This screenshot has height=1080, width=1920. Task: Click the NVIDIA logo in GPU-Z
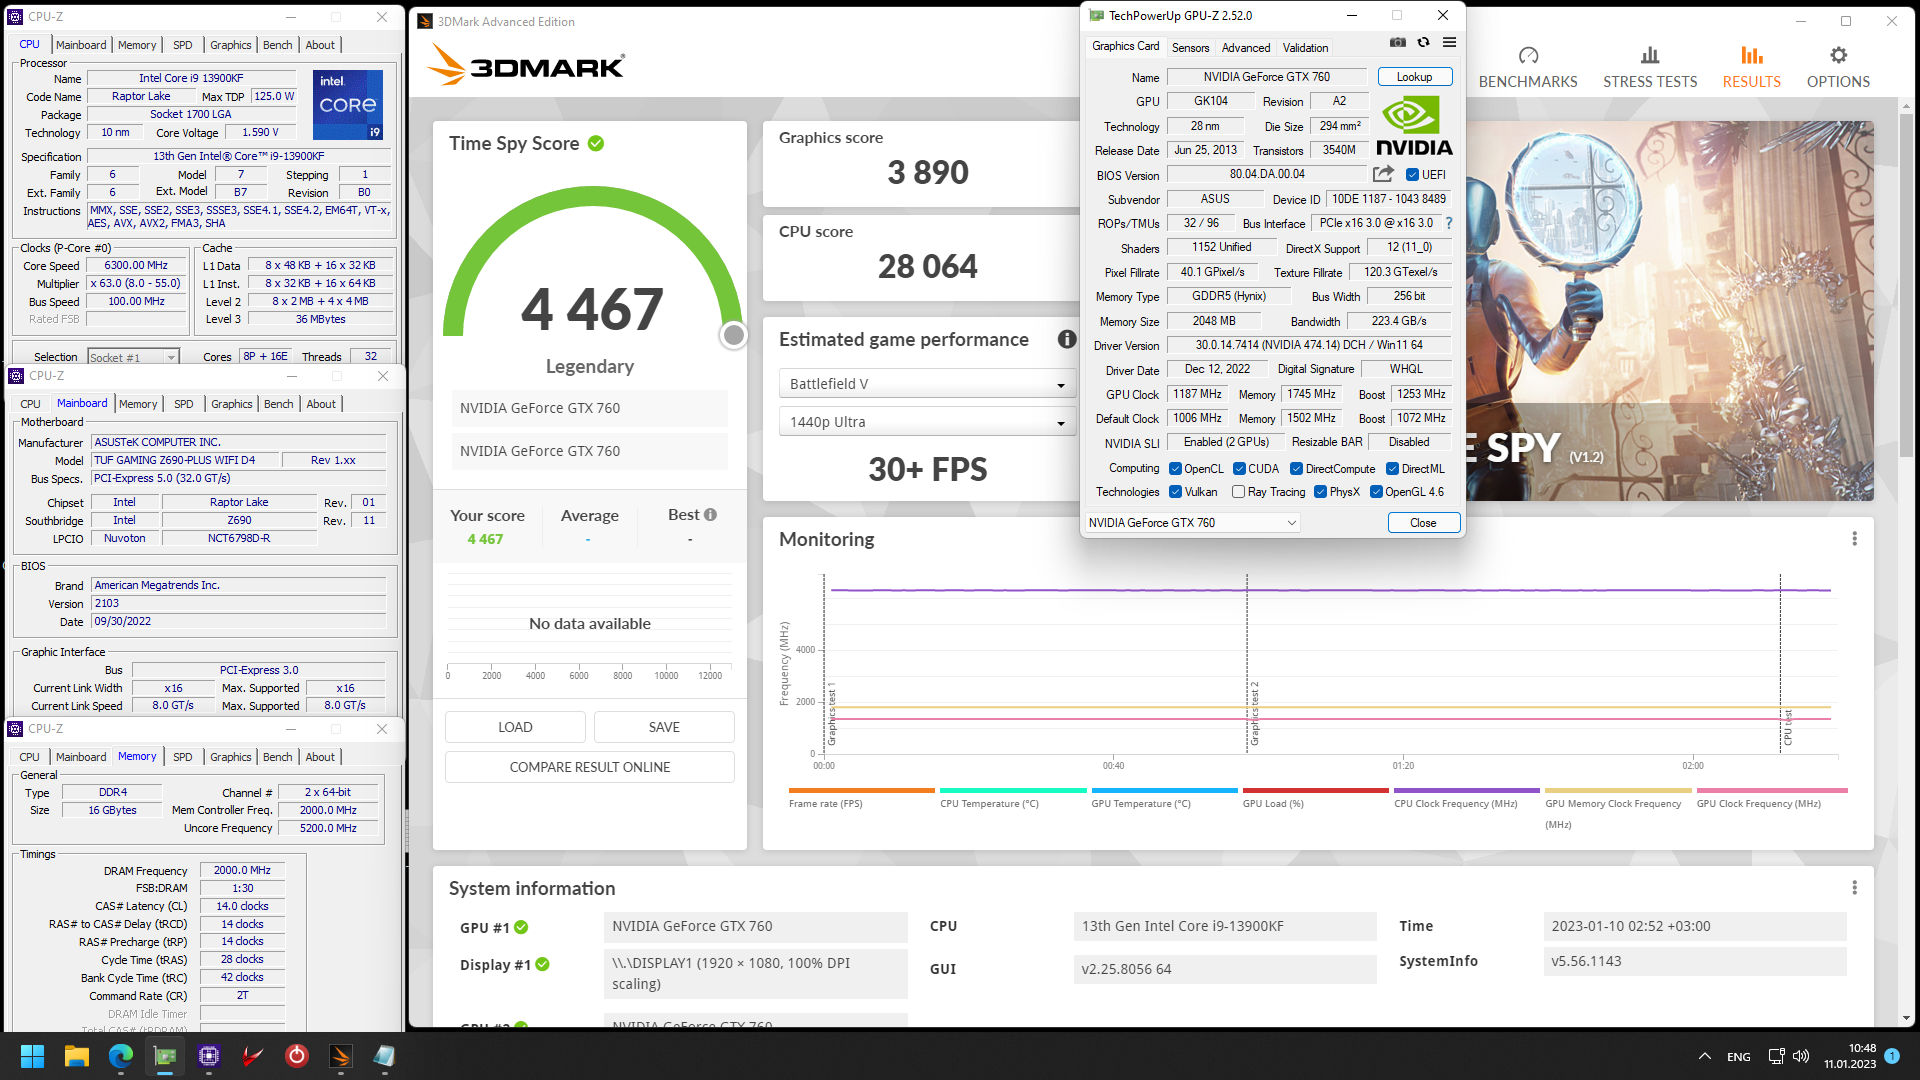[x=1414, y=126]
